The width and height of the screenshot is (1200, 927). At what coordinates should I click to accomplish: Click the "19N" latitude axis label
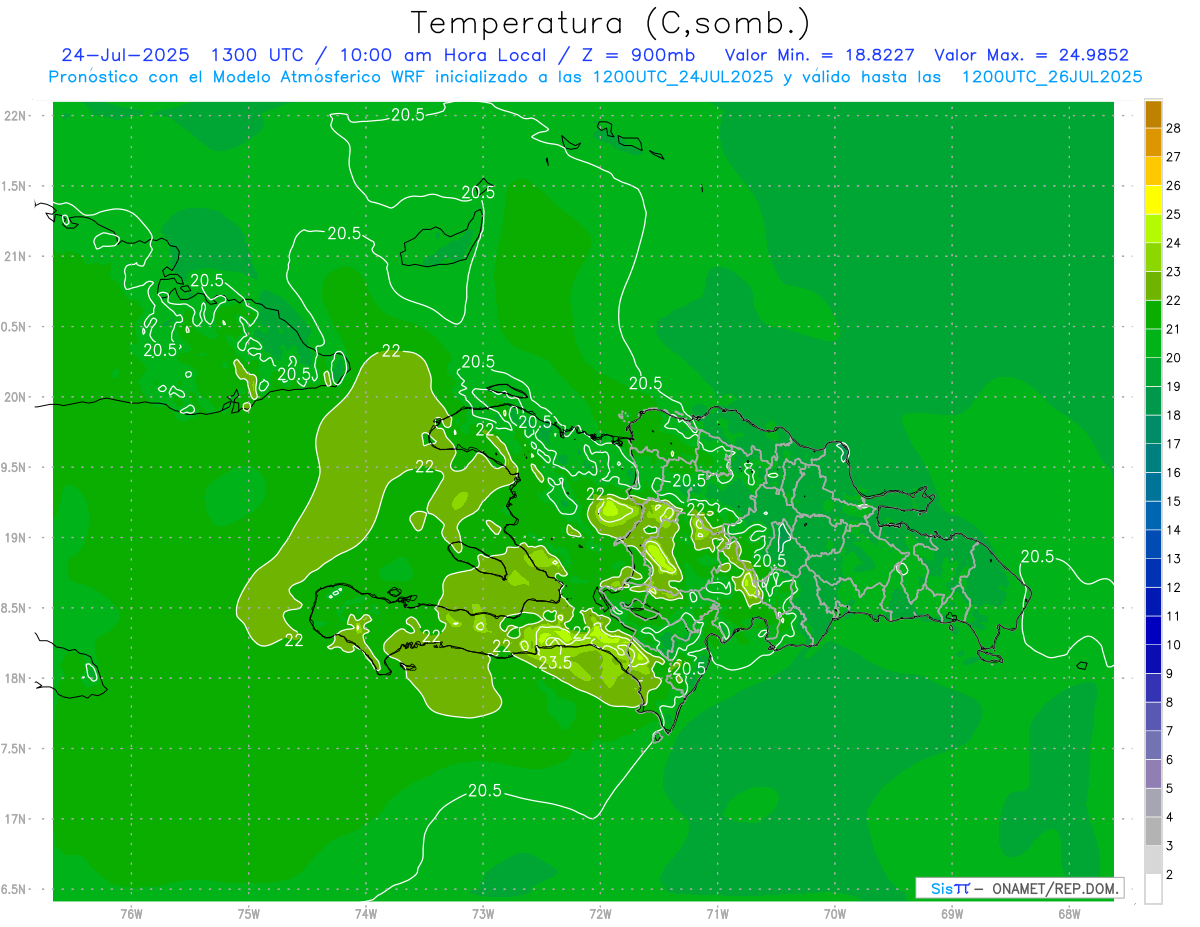coord(15,538)
